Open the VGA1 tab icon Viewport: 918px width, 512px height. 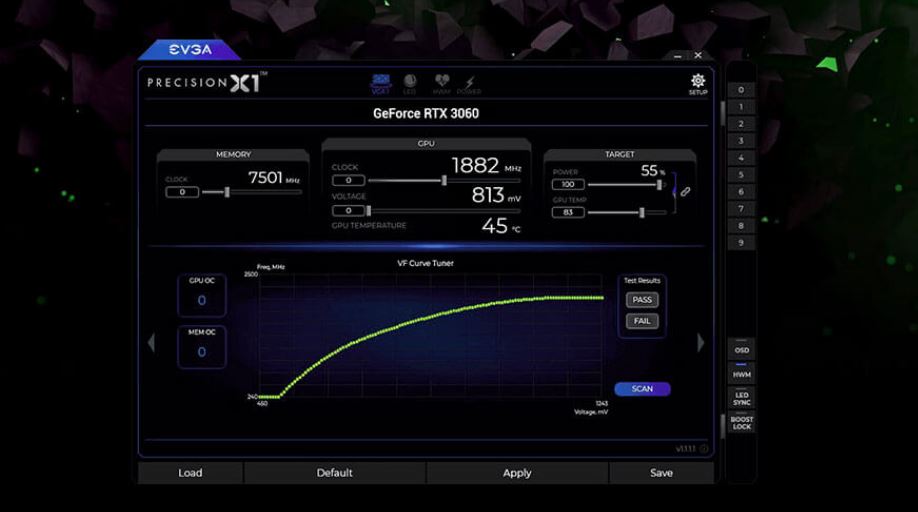click(x=381, y=84)
